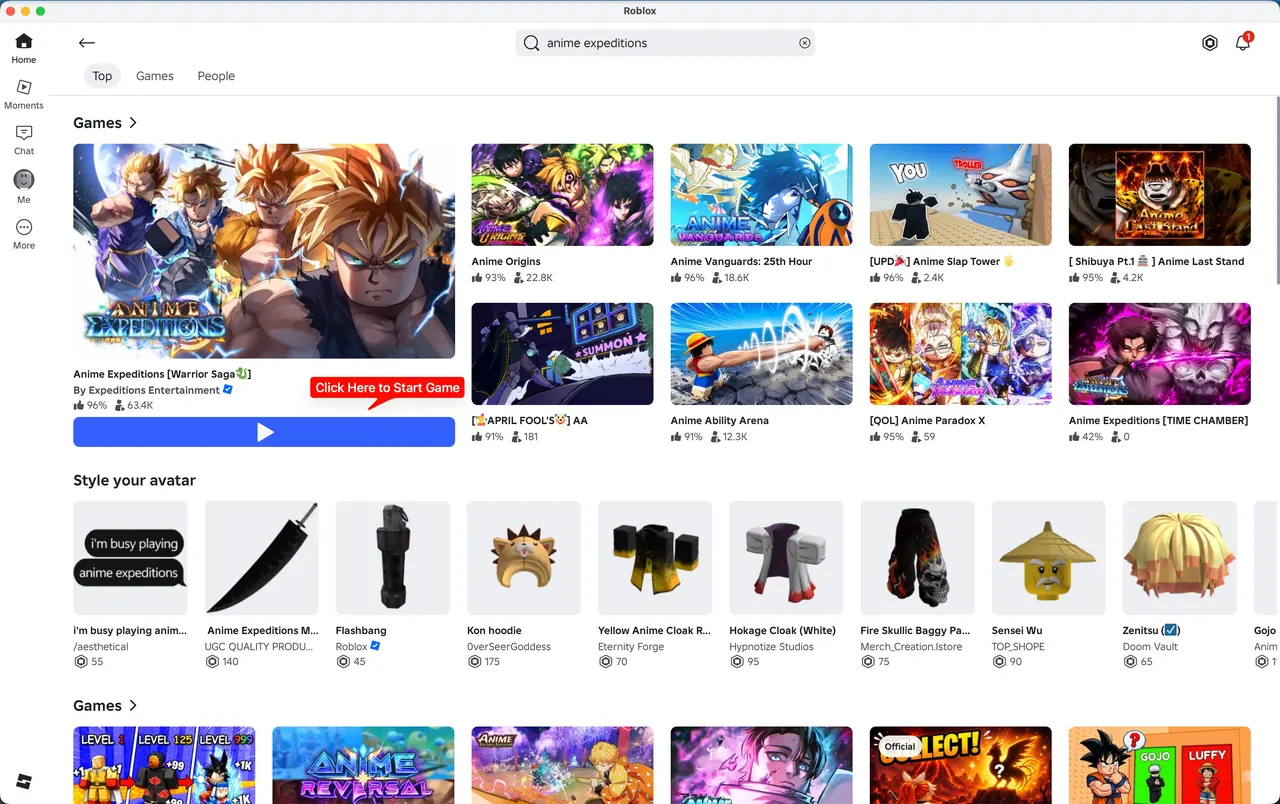Open the Official COLLECT game thumbnail

960,765
